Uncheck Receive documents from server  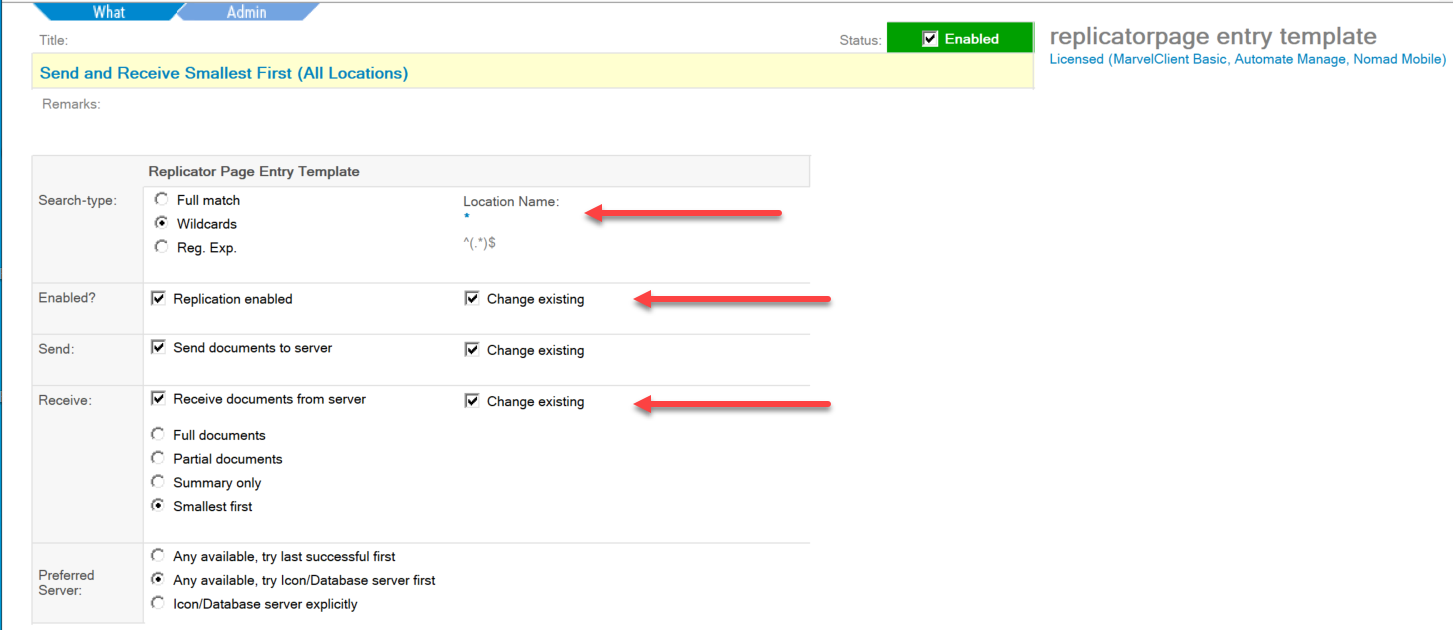pyautogui.click(x=158, y=399)
